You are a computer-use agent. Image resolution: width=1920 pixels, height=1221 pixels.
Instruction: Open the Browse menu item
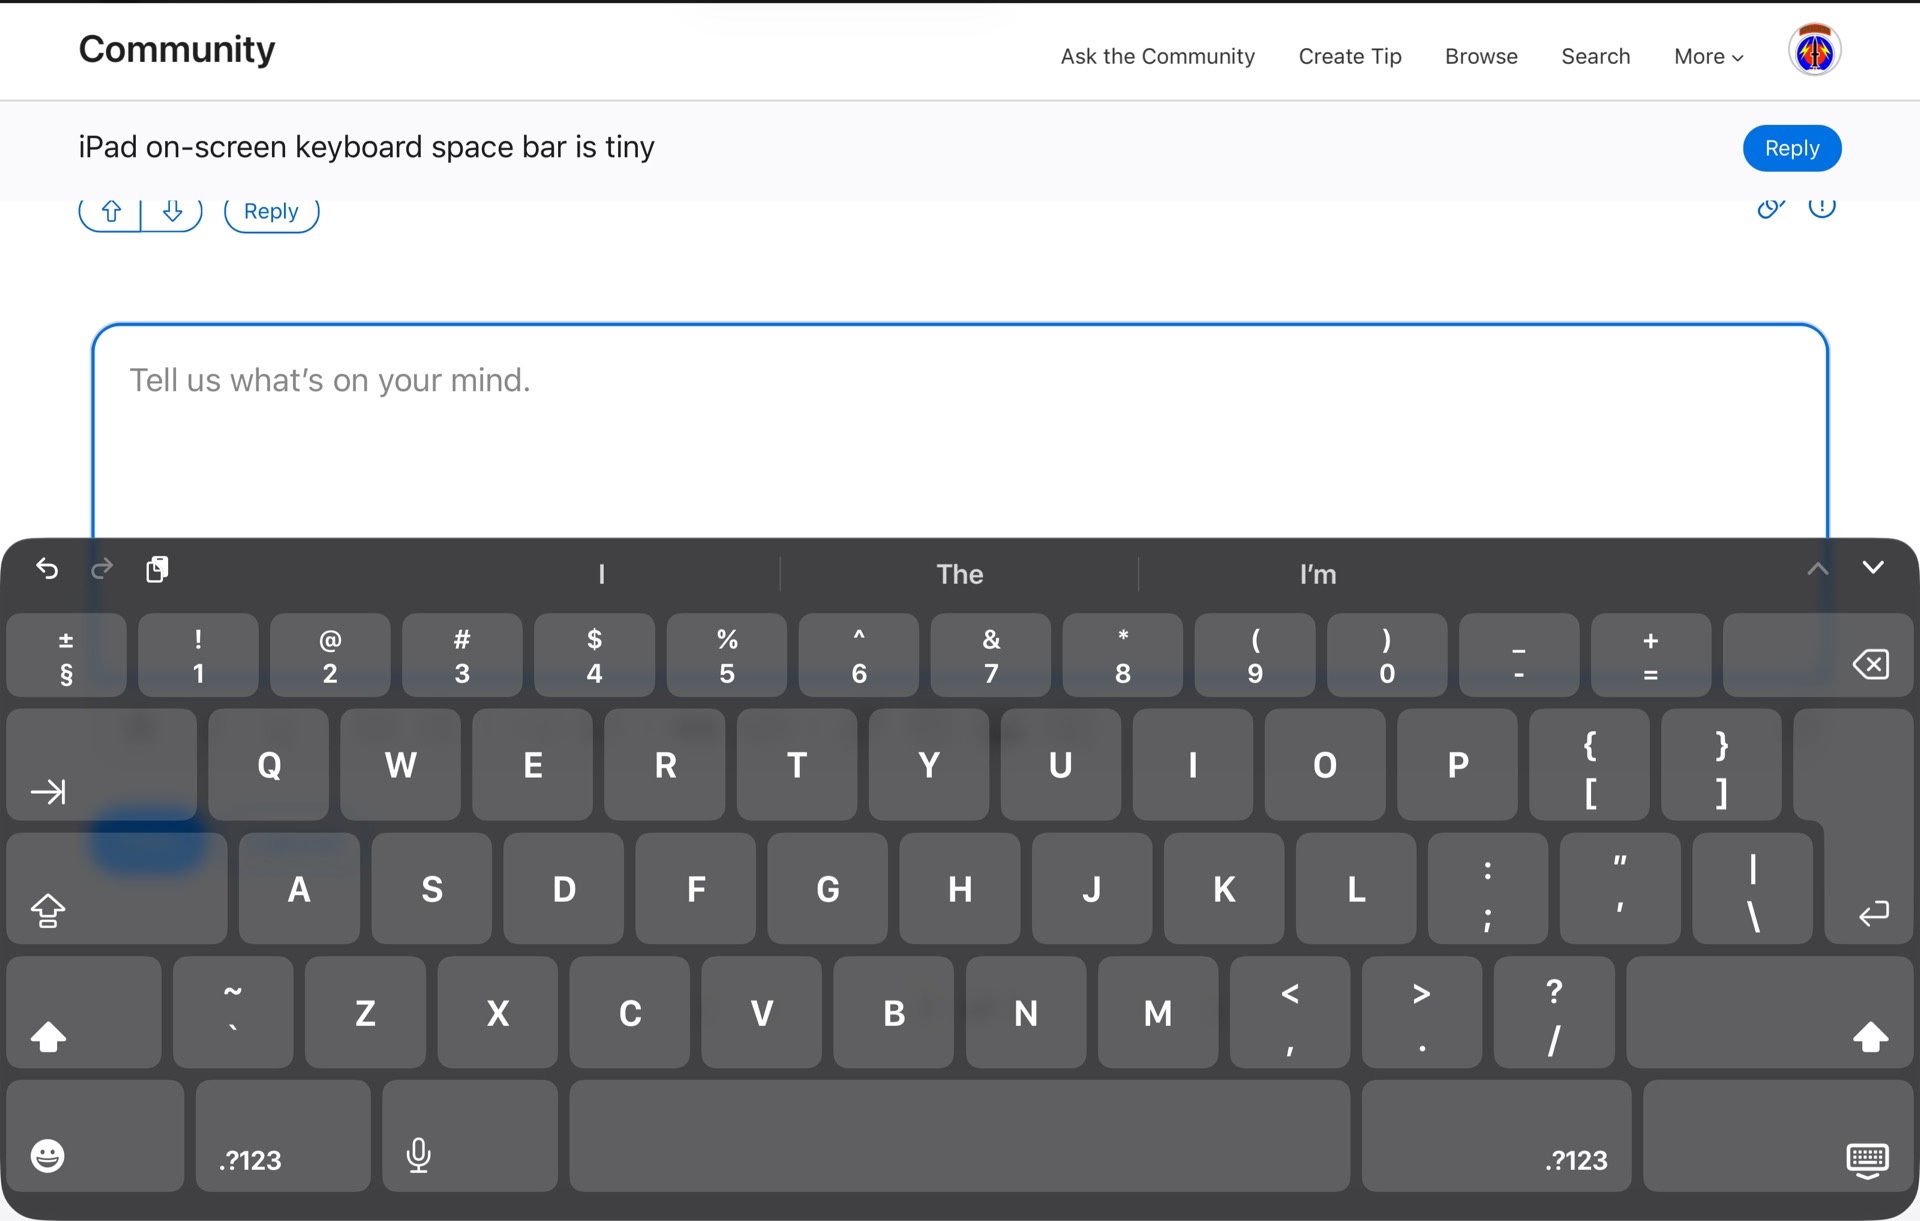click(x=1480, y=57)
